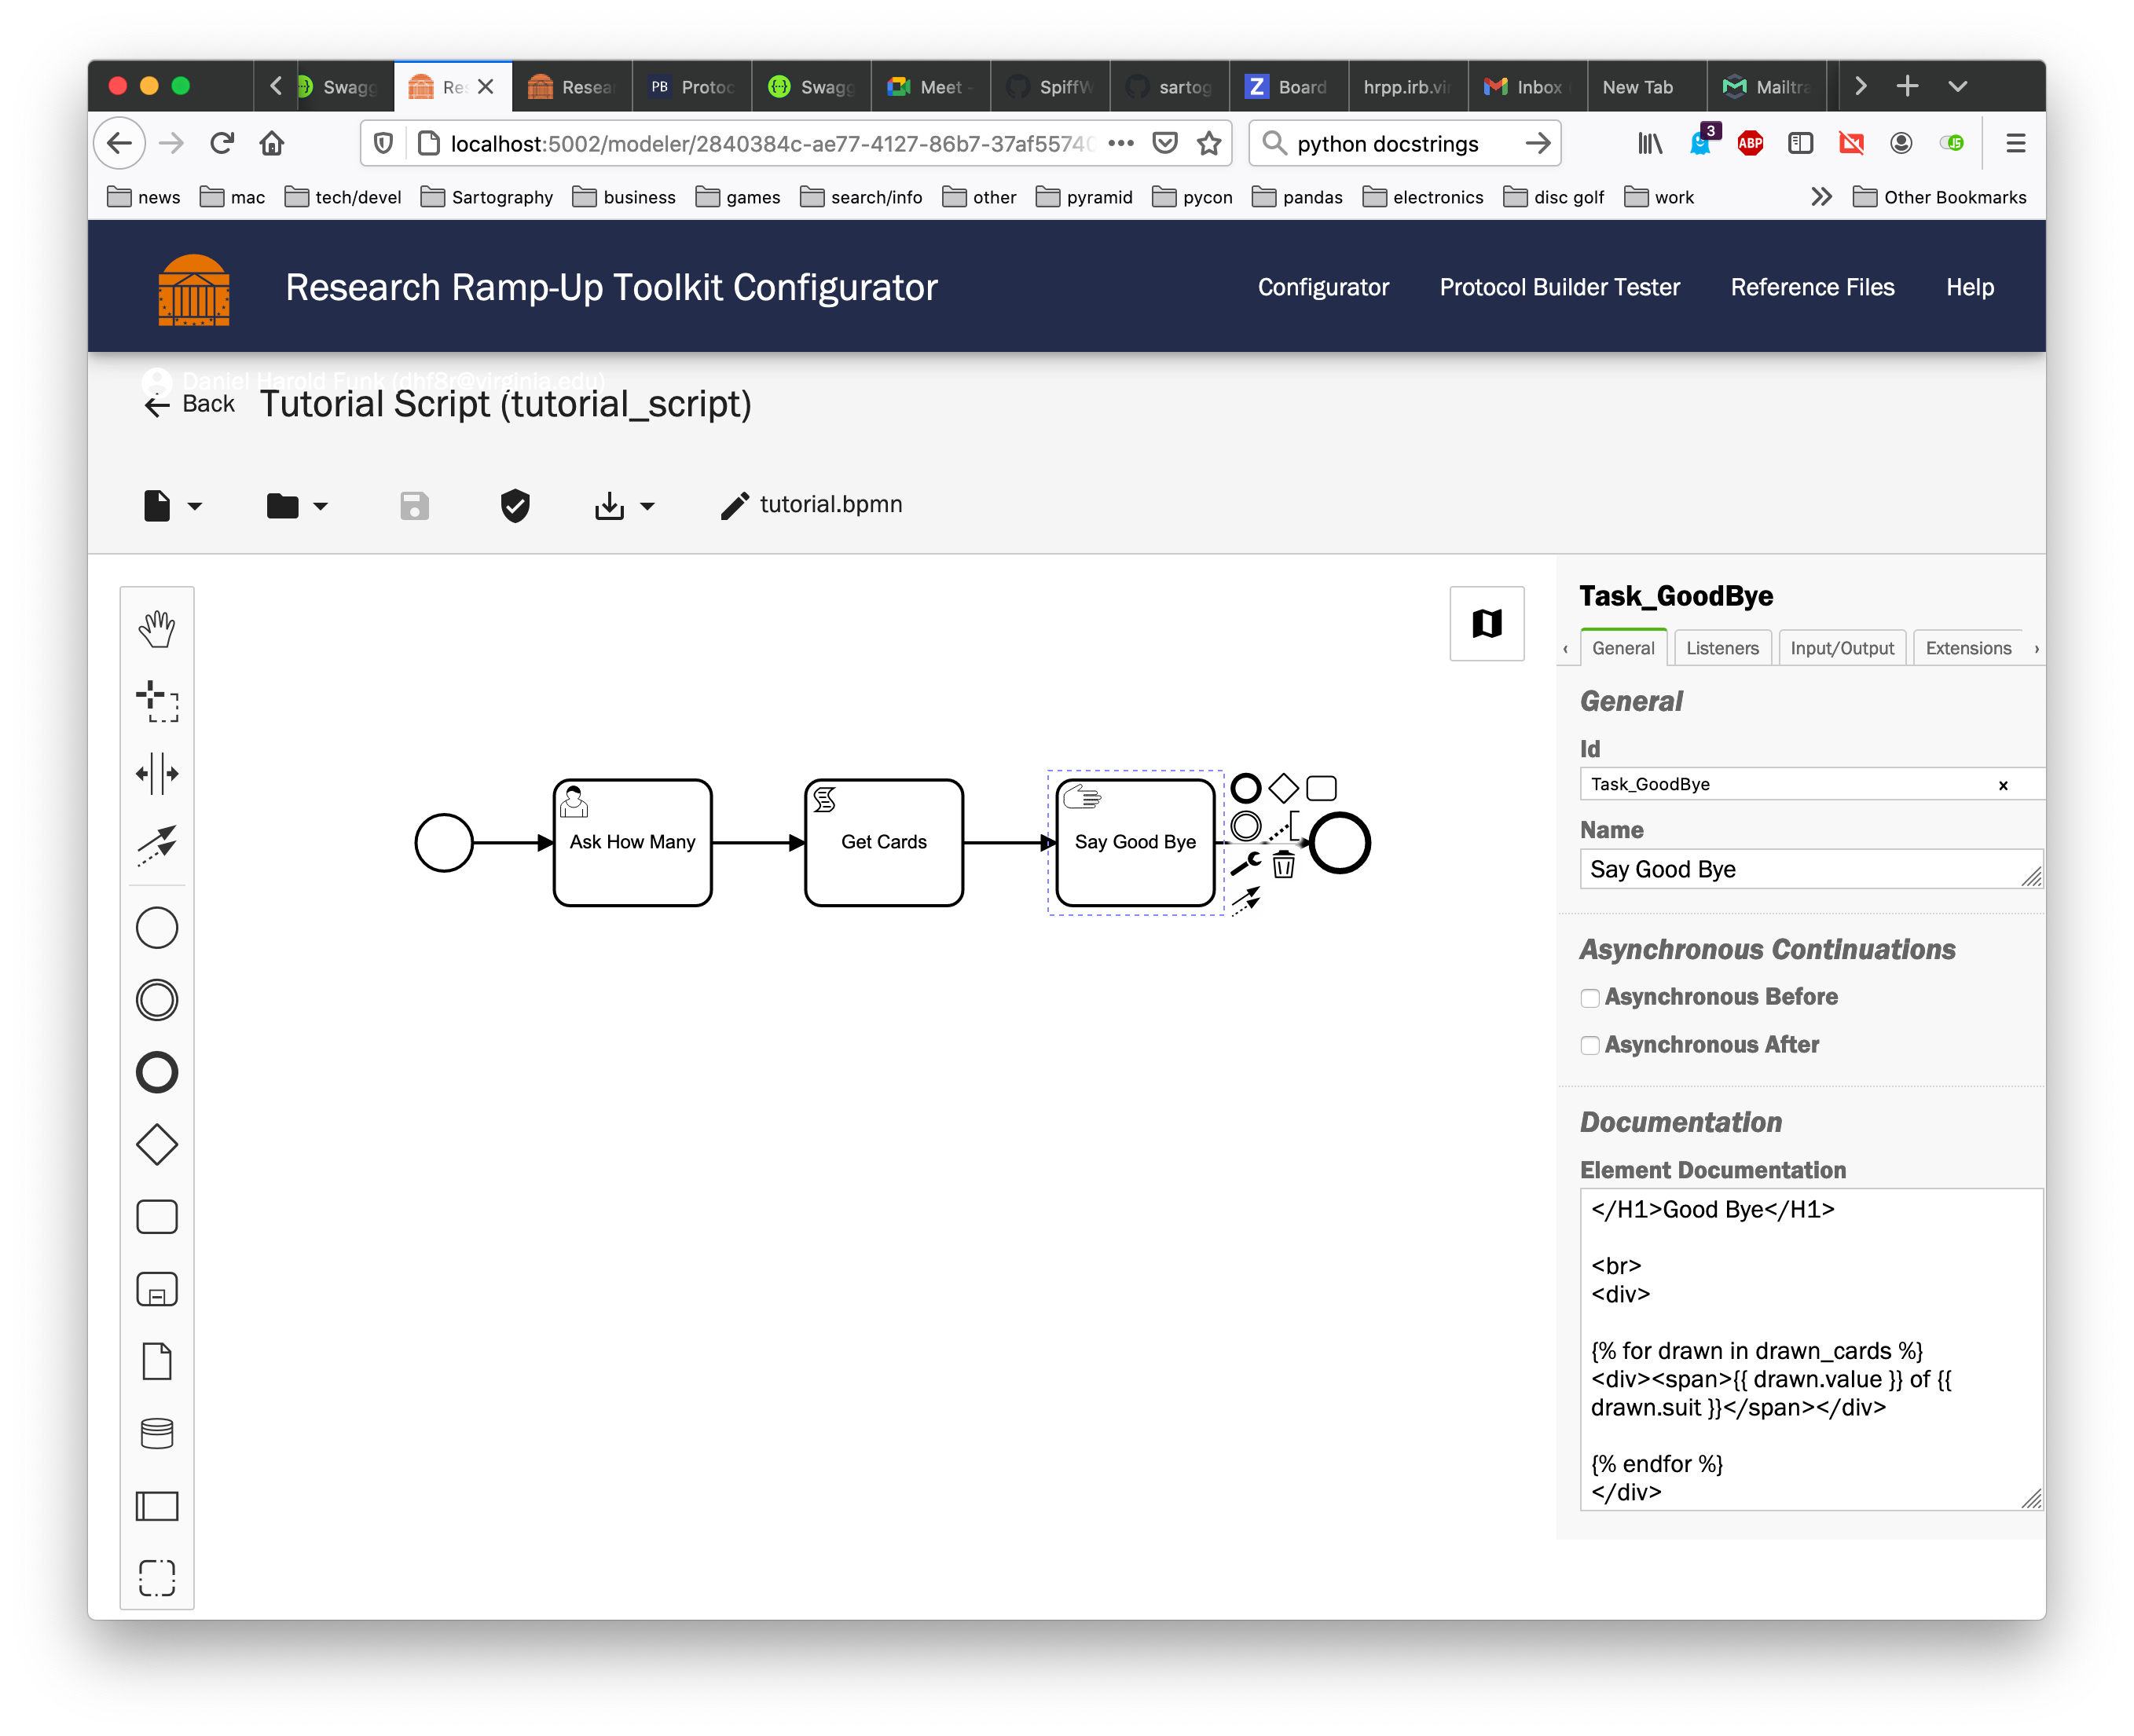The width and height of the screenshot is (2134, 1736).
Task: Toggle Asynchronous After checkbox
Action: pyautogui.click(x=1589, y=1046)
